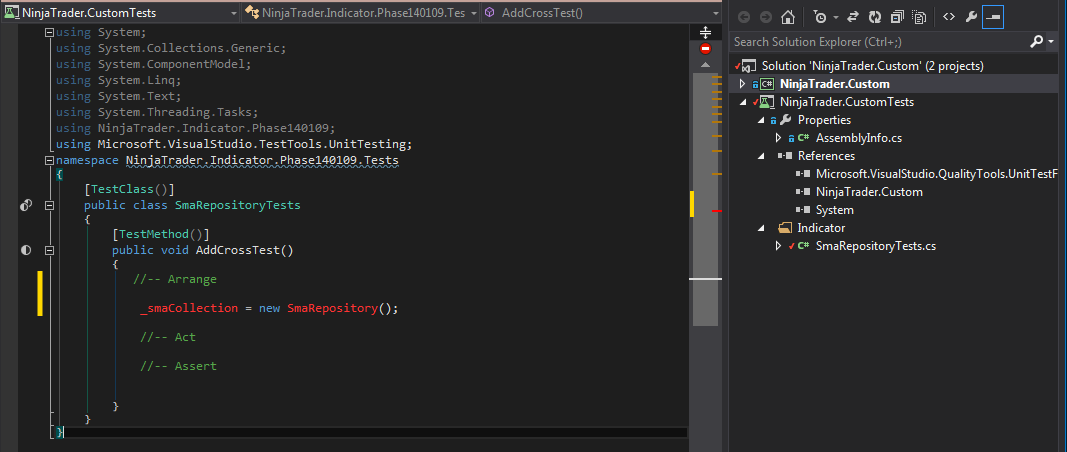Open the search options dropdown arrow
Viewport: 1067px width, 452px height.
pos(1051,42)
